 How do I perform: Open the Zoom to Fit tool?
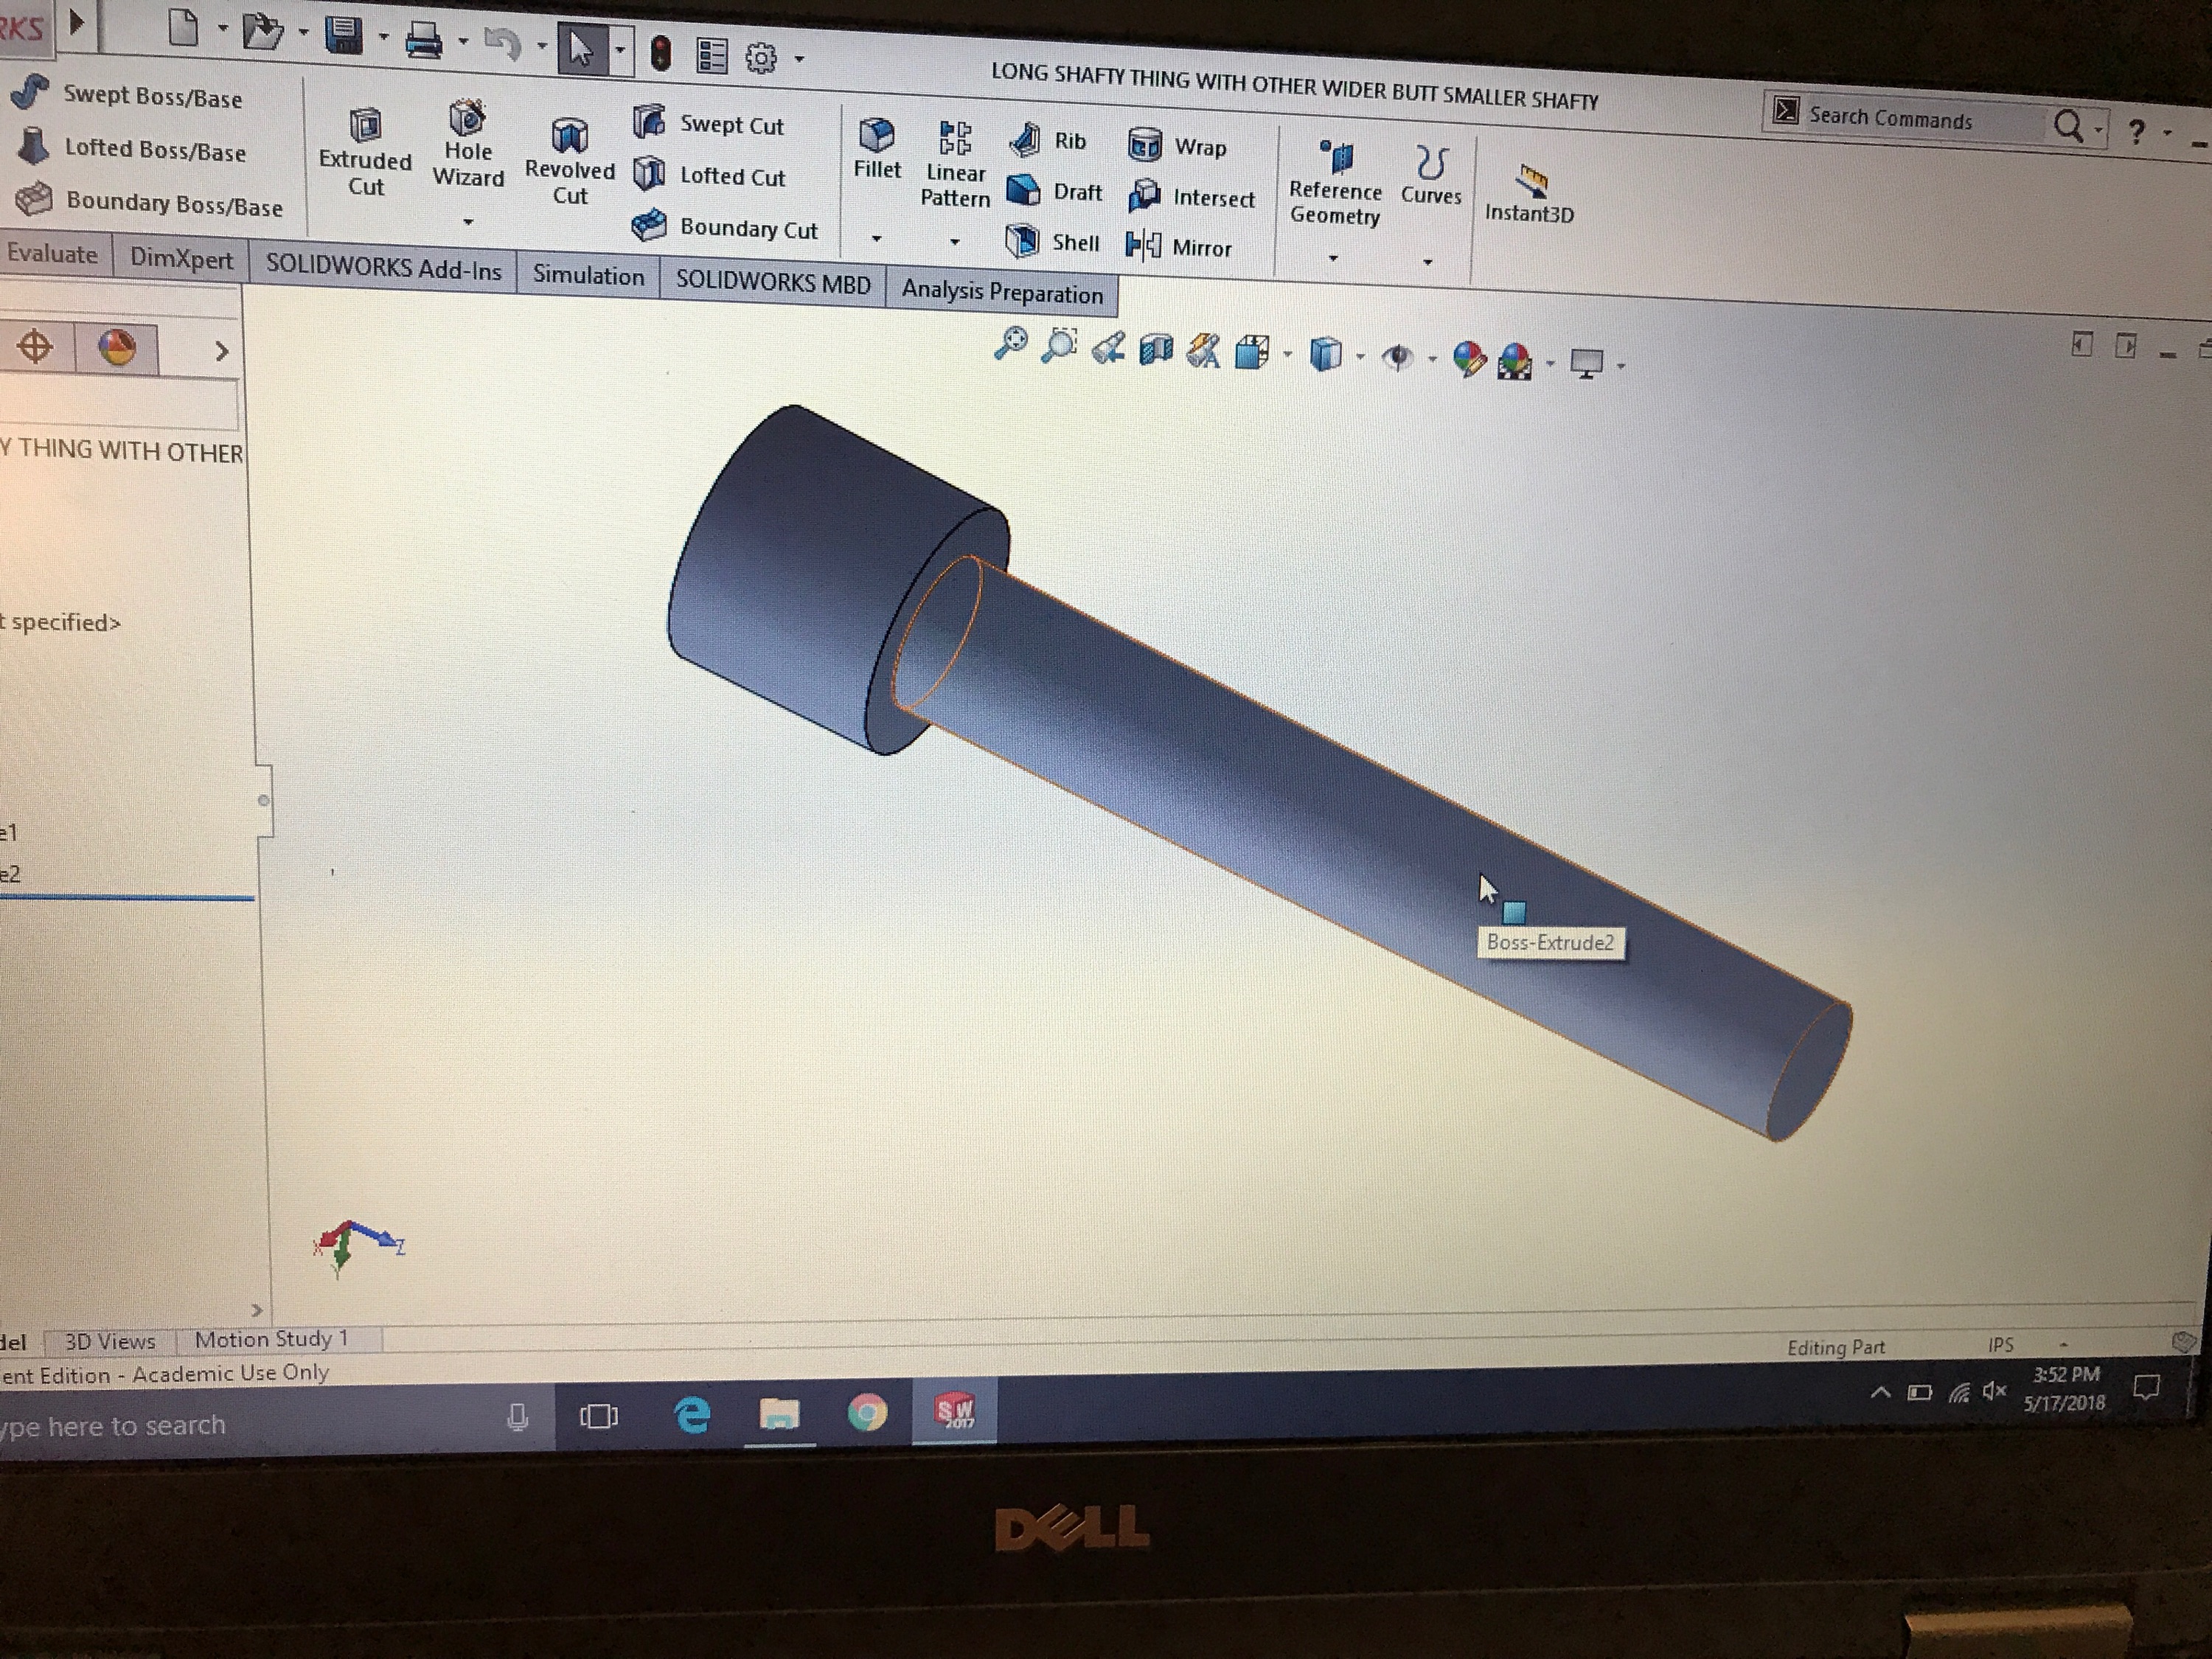(x=1010, y=343)
